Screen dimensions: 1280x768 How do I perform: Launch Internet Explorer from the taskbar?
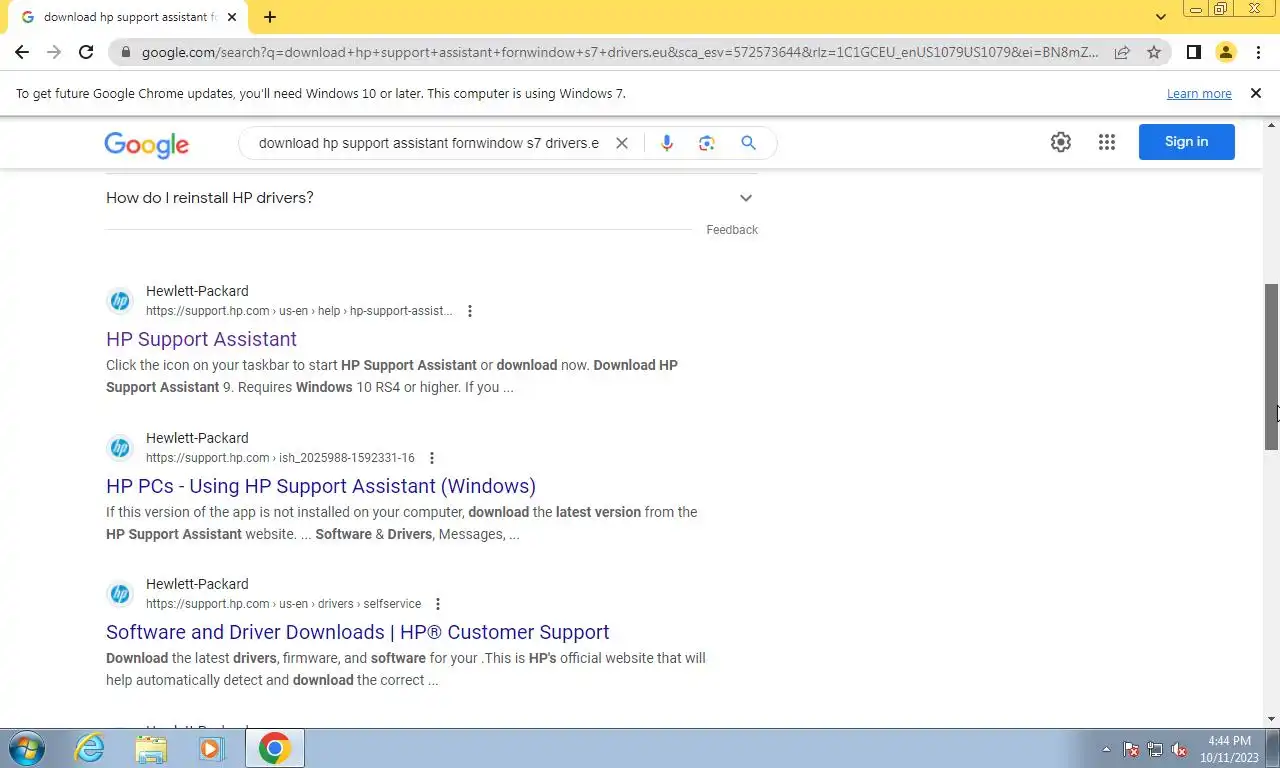click(90, 748)
